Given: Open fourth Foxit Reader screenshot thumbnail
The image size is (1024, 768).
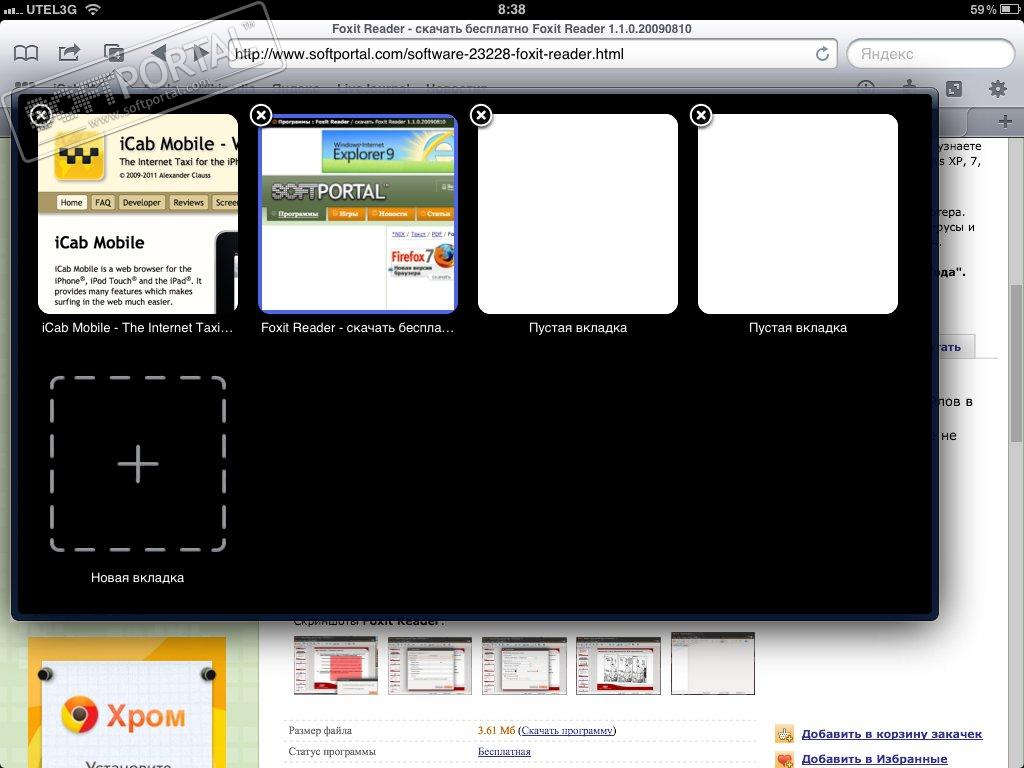Looking at the screenshot, I should pos(618,665).
